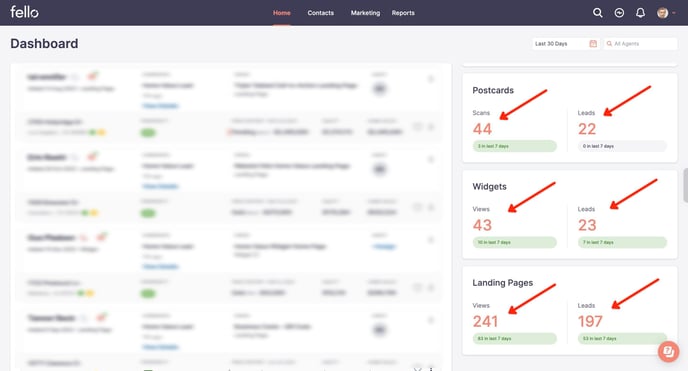Click the '83 in last 7 days' badge
The height and width of the screenshot is (371, 688).
(515, 339)
